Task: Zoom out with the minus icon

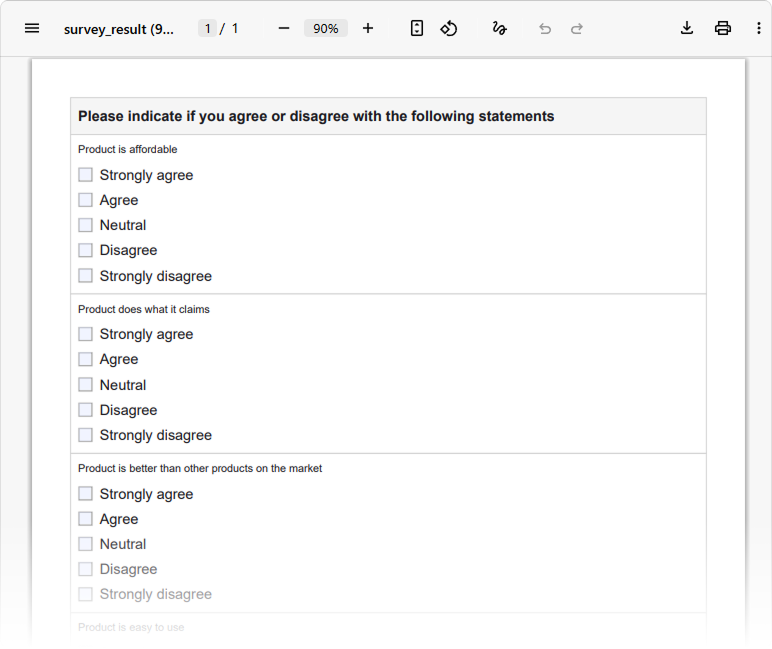Action: (x=284, y=29)
